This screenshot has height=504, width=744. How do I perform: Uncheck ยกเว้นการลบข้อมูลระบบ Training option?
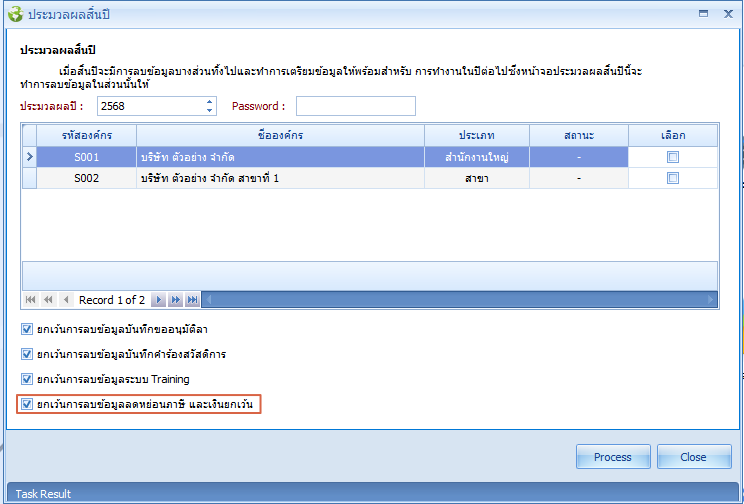[x=27, y=379]
